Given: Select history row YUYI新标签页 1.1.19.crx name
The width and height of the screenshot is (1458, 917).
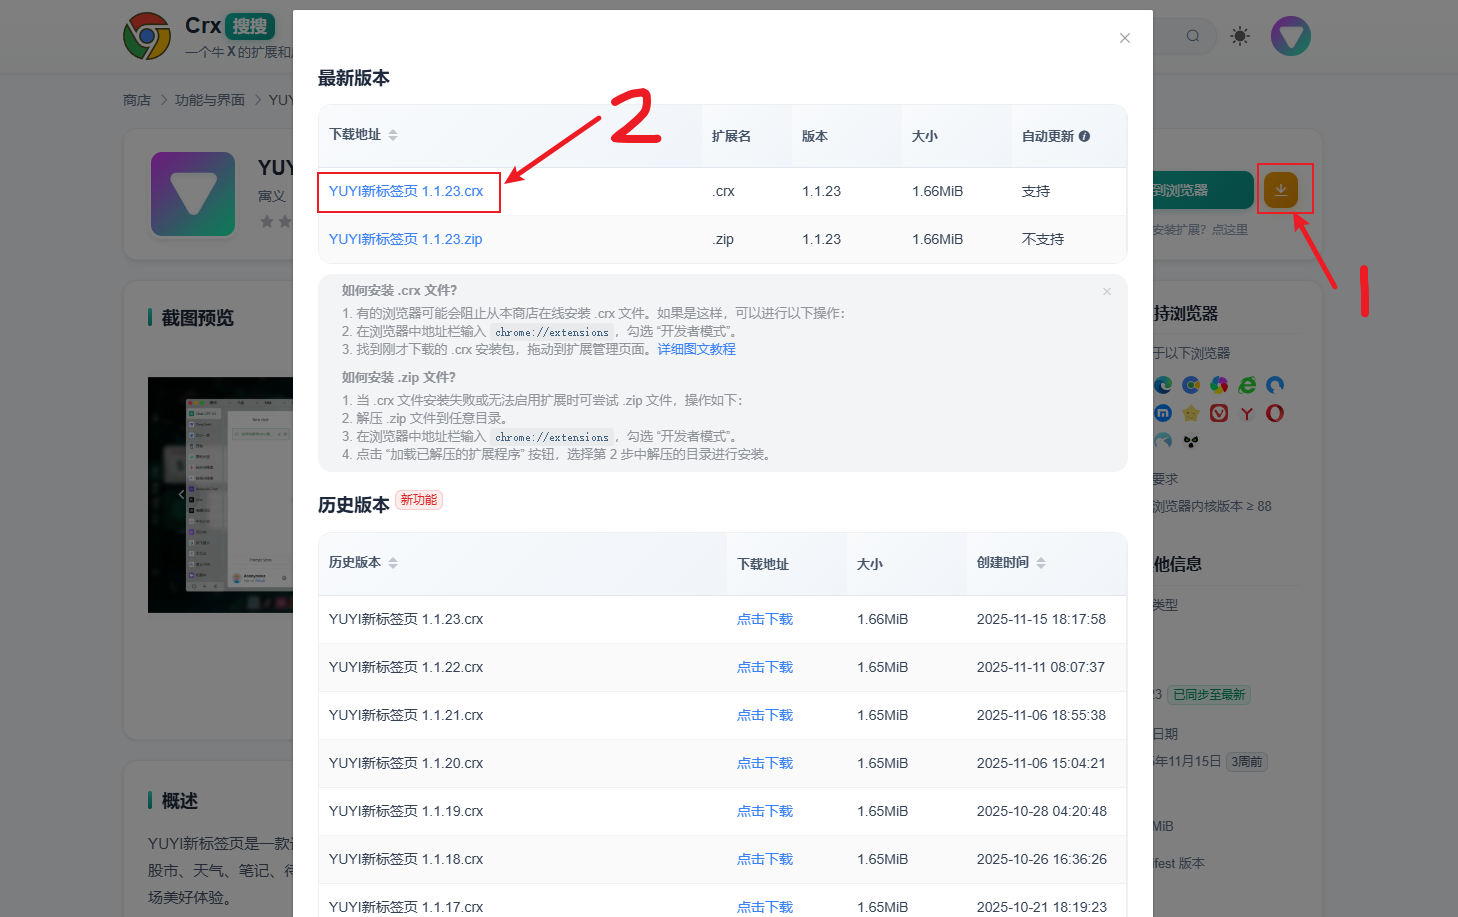Looking at the screenshot, I should (406, 811).
